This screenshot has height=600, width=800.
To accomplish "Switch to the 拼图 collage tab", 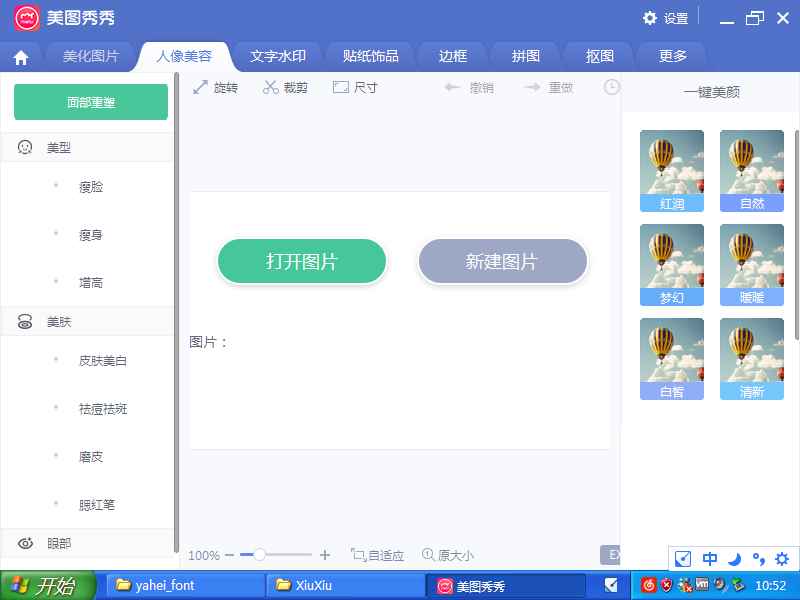I will [x=526, y=57].
